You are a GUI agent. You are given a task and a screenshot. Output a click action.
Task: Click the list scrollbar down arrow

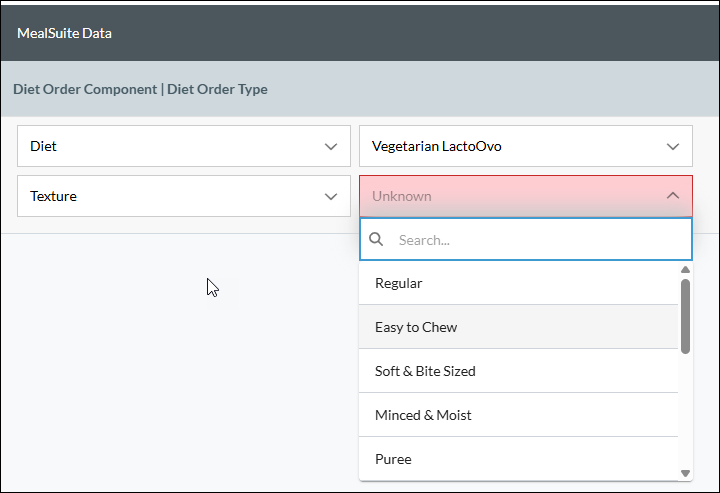pyautogui.click(x=686, y=473)
